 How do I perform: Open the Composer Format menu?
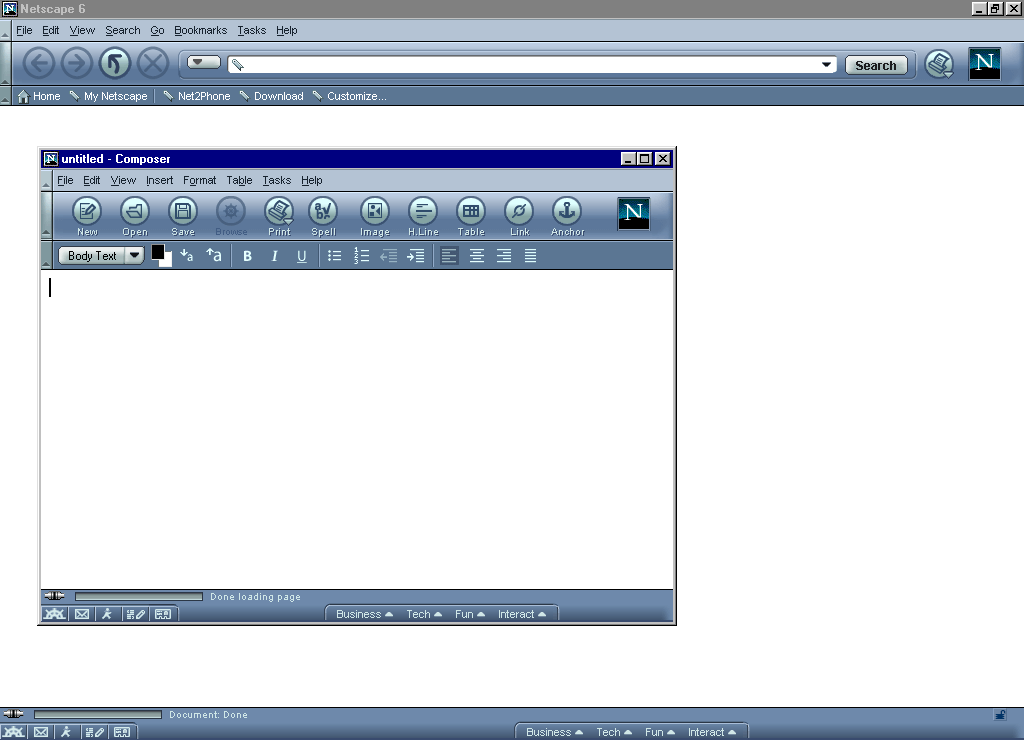[x=199, y=180]
